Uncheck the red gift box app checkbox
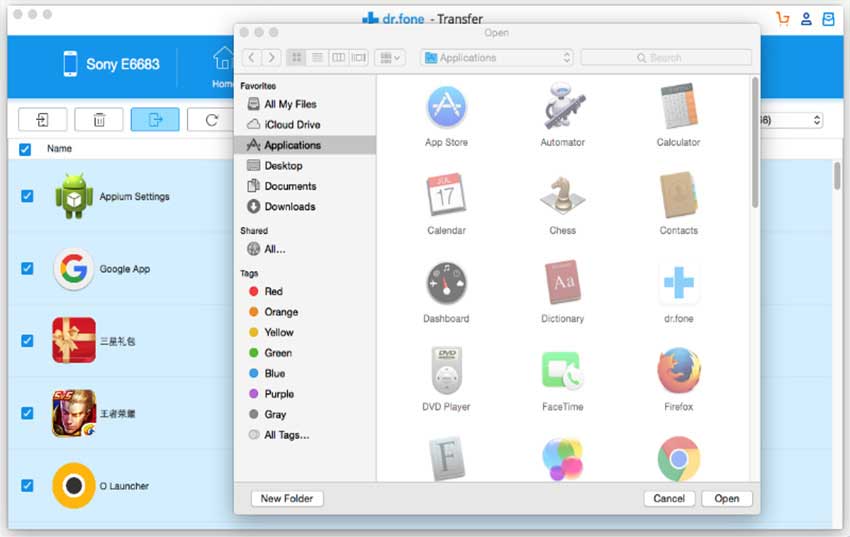 click(x=27, y=341)
